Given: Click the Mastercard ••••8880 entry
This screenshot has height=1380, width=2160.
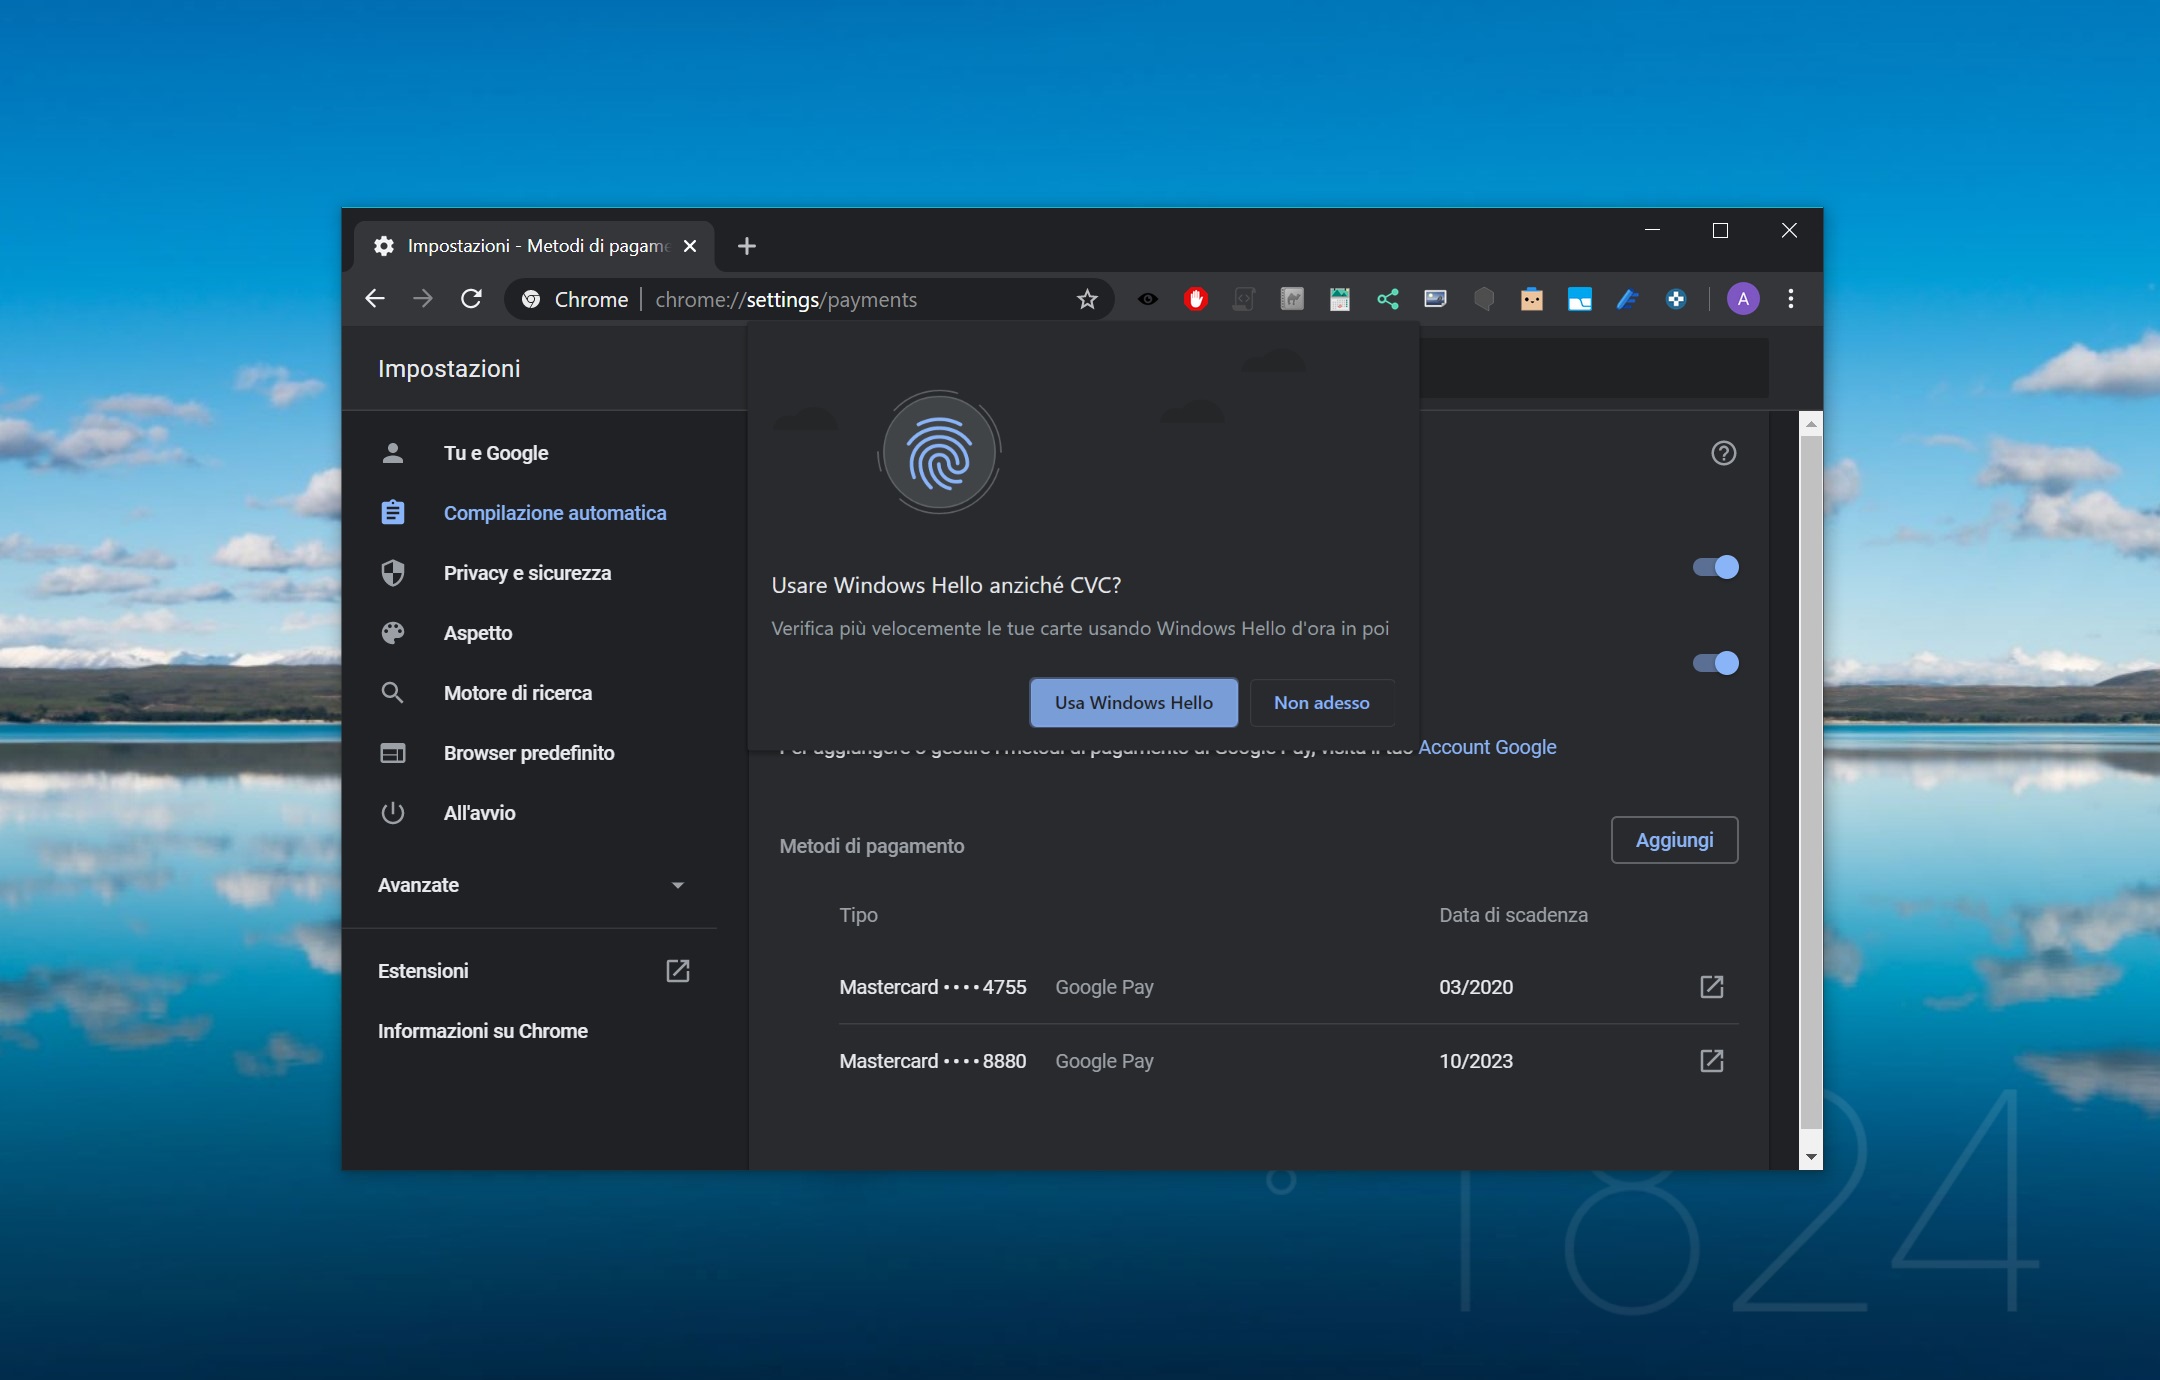Looking at the screenshot, I should tap(933, 1061).
